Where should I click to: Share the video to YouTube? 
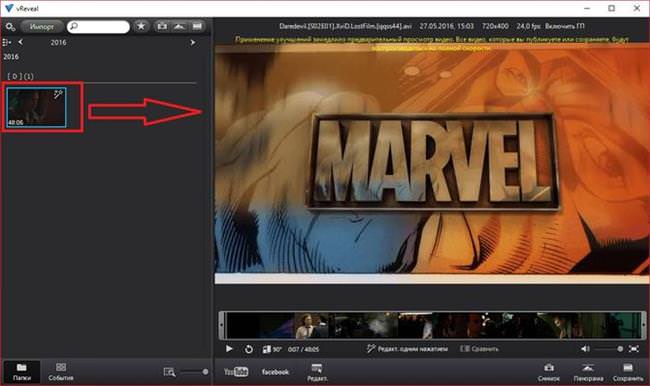click(x=235, y=371)
